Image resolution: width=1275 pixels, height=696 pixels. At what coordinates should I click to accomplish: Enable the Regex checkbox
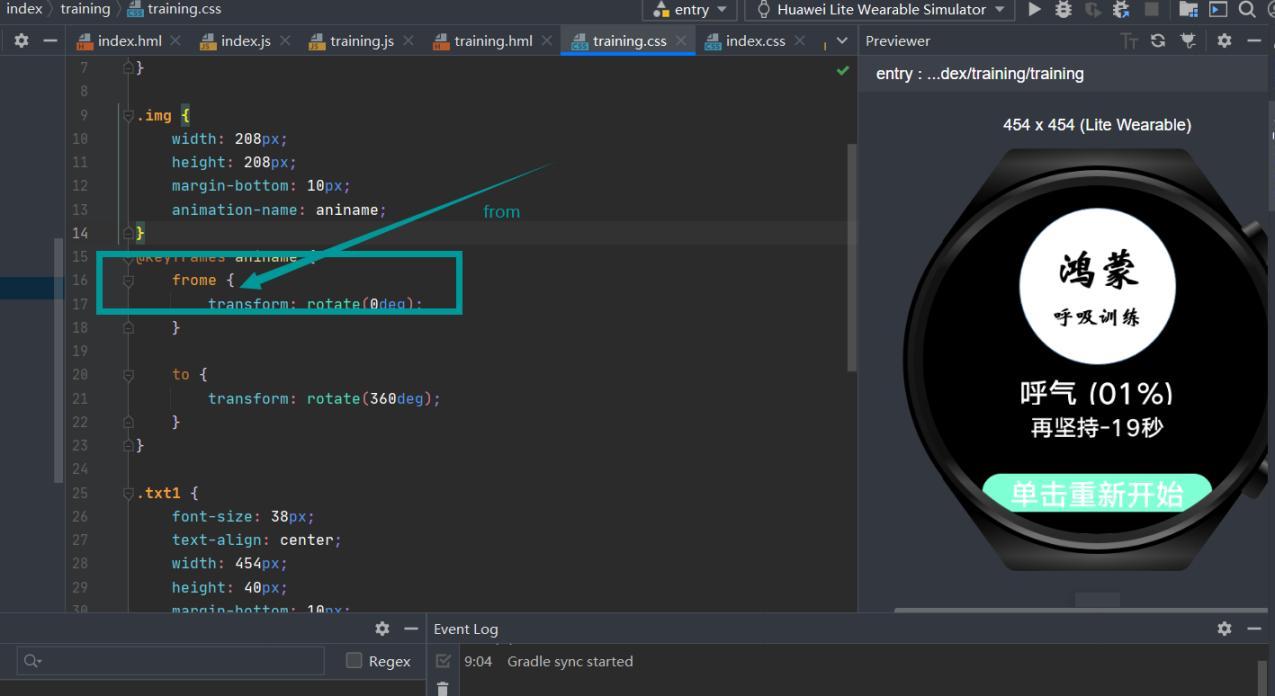(353, 661)
